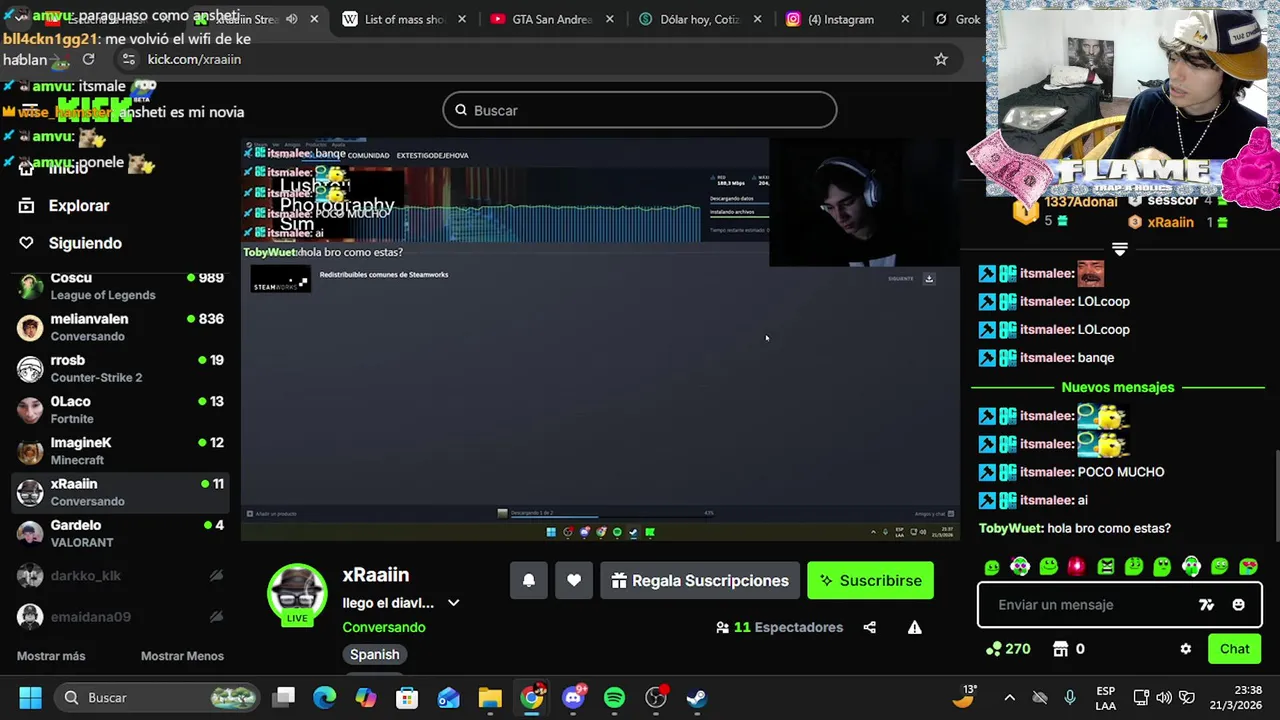Bookmark this page with the star icon
Screen dimensions: 1280x720
tap(940, 59)
